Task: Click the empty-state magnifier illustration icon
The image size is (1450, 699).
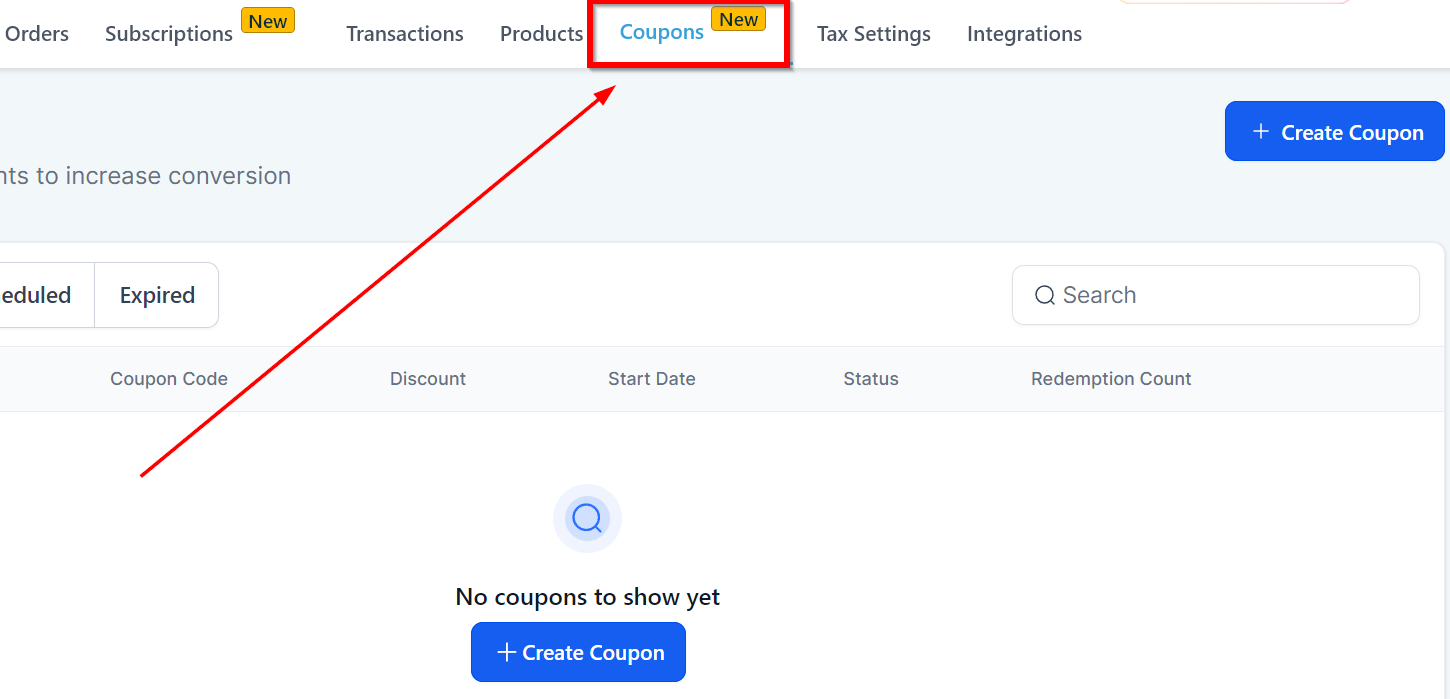Action: point(587,518)
